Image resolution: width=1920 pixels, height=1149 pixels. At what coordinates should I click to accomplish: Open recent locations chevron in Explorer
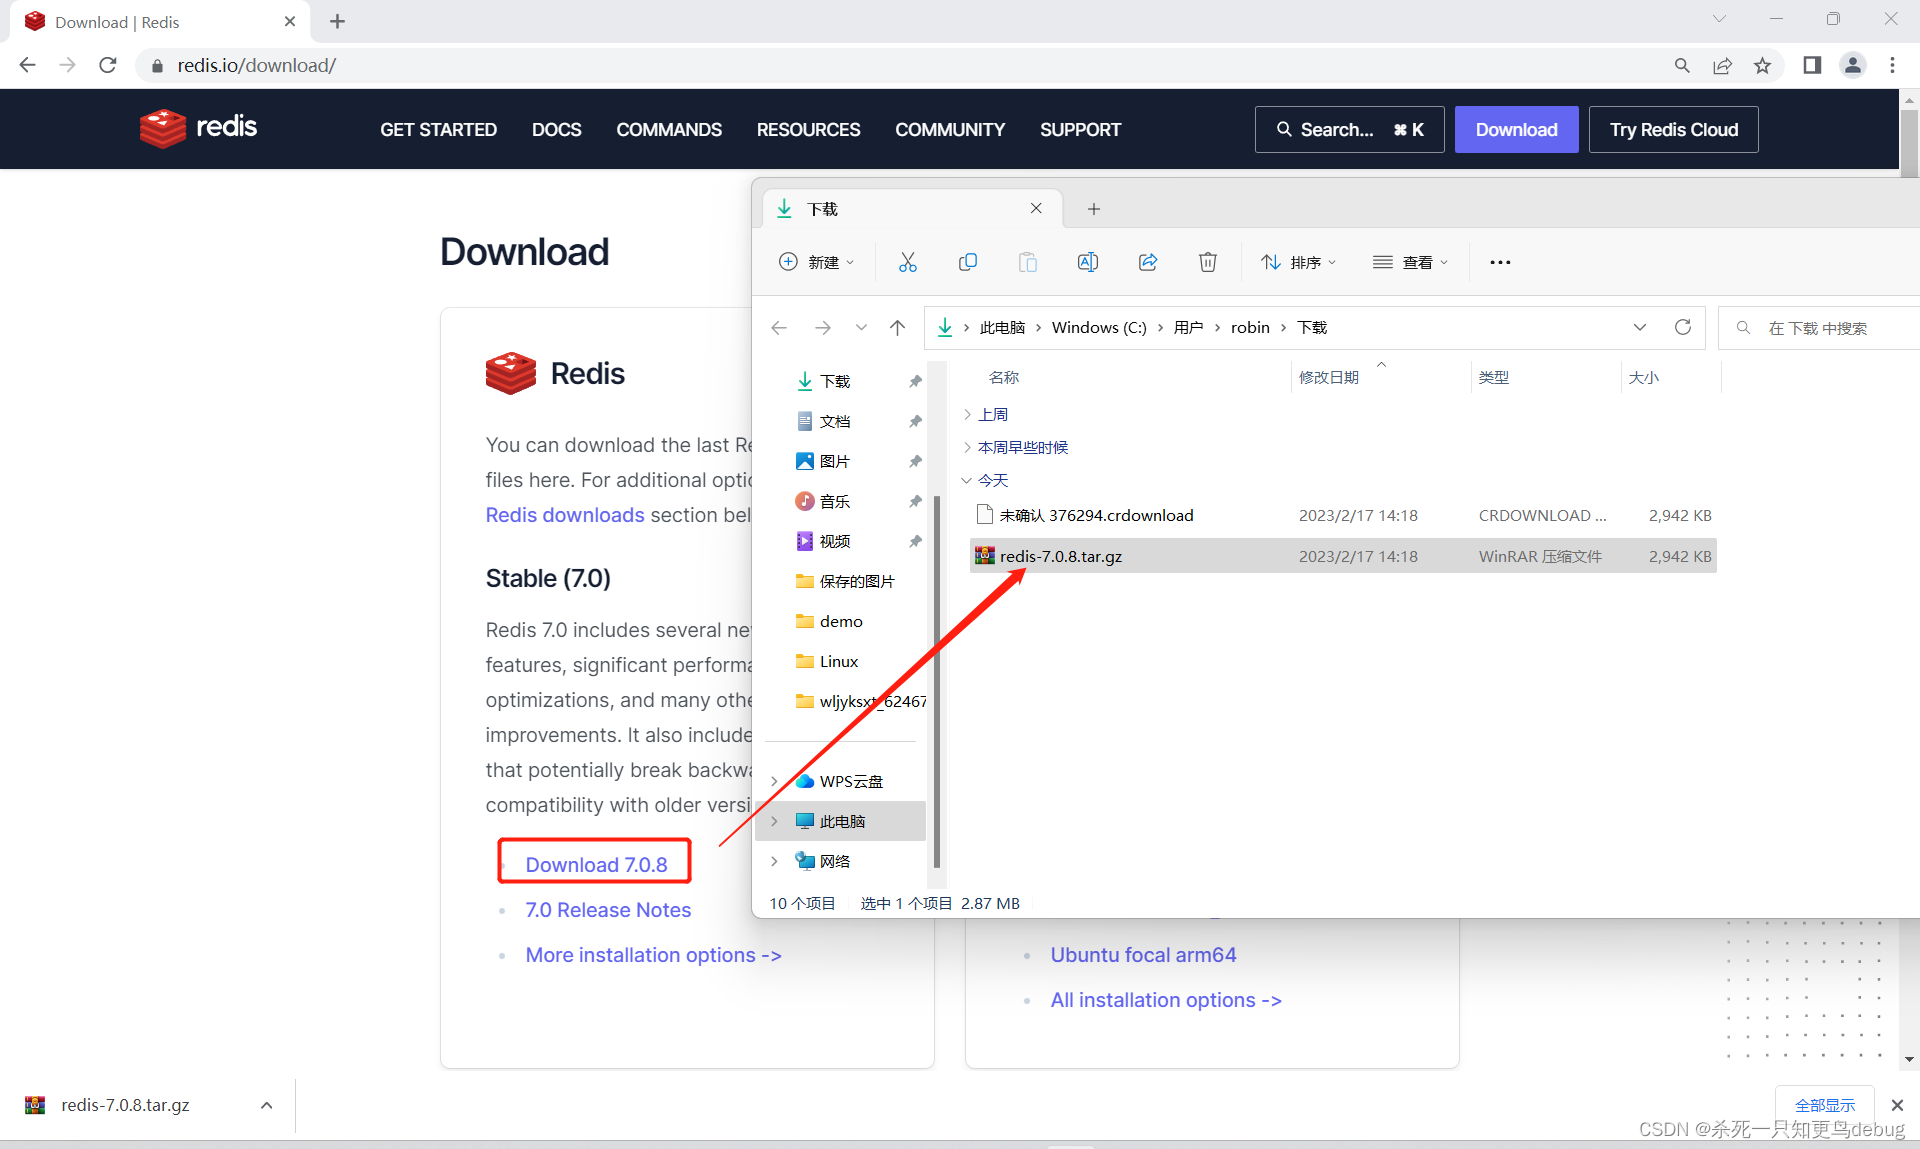[861, 328]
